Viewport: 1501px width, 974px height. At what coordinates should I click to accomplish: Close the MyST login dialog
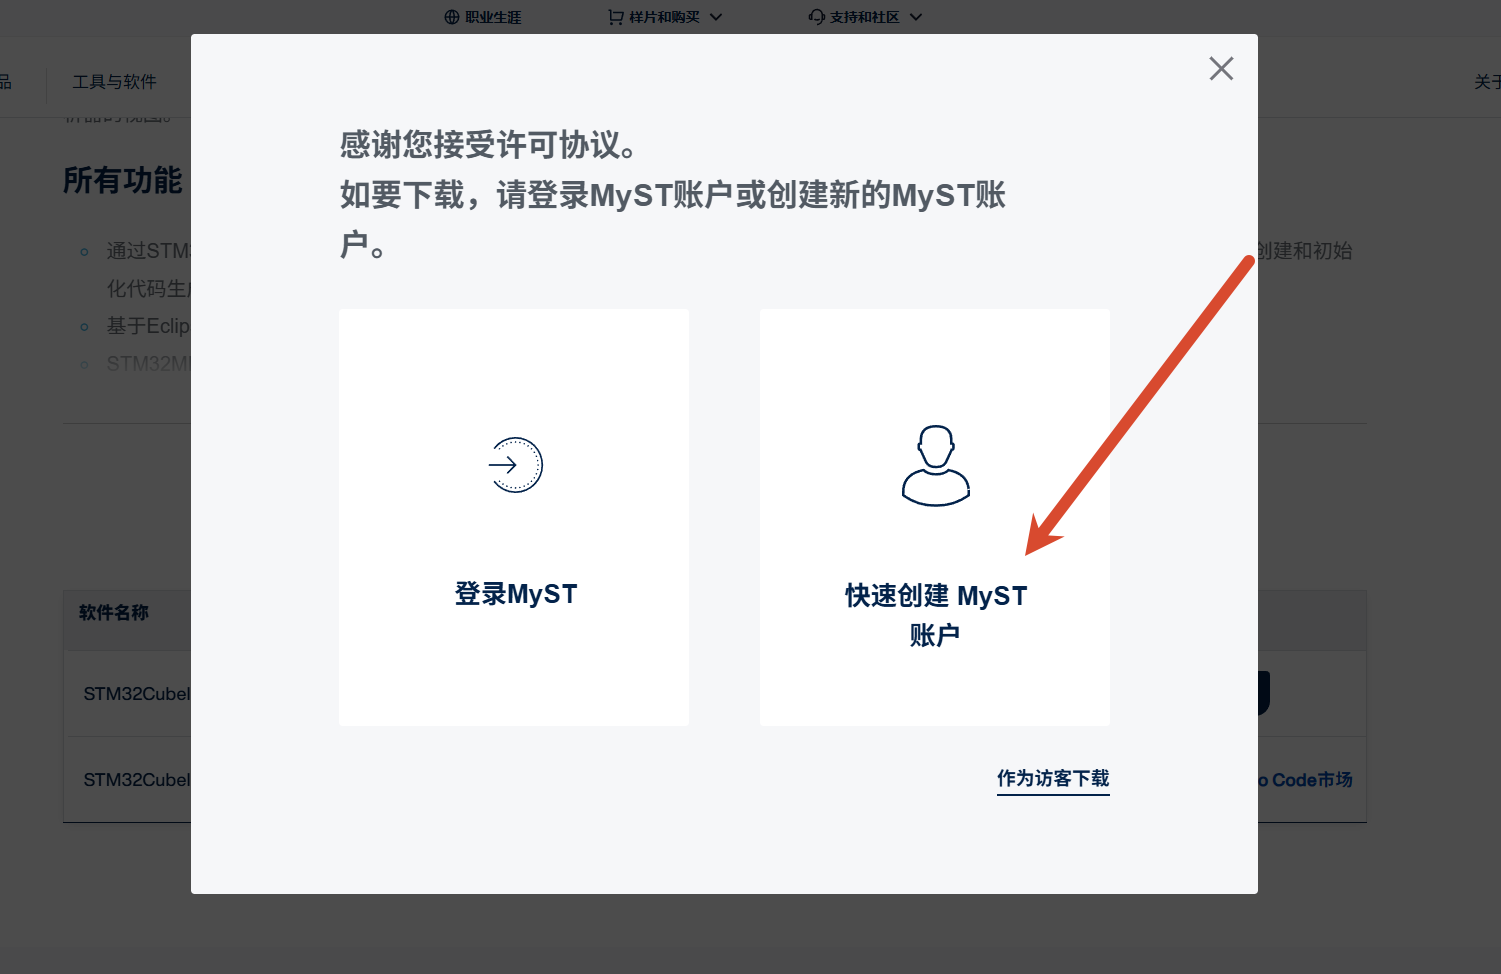click(1221, 68)
